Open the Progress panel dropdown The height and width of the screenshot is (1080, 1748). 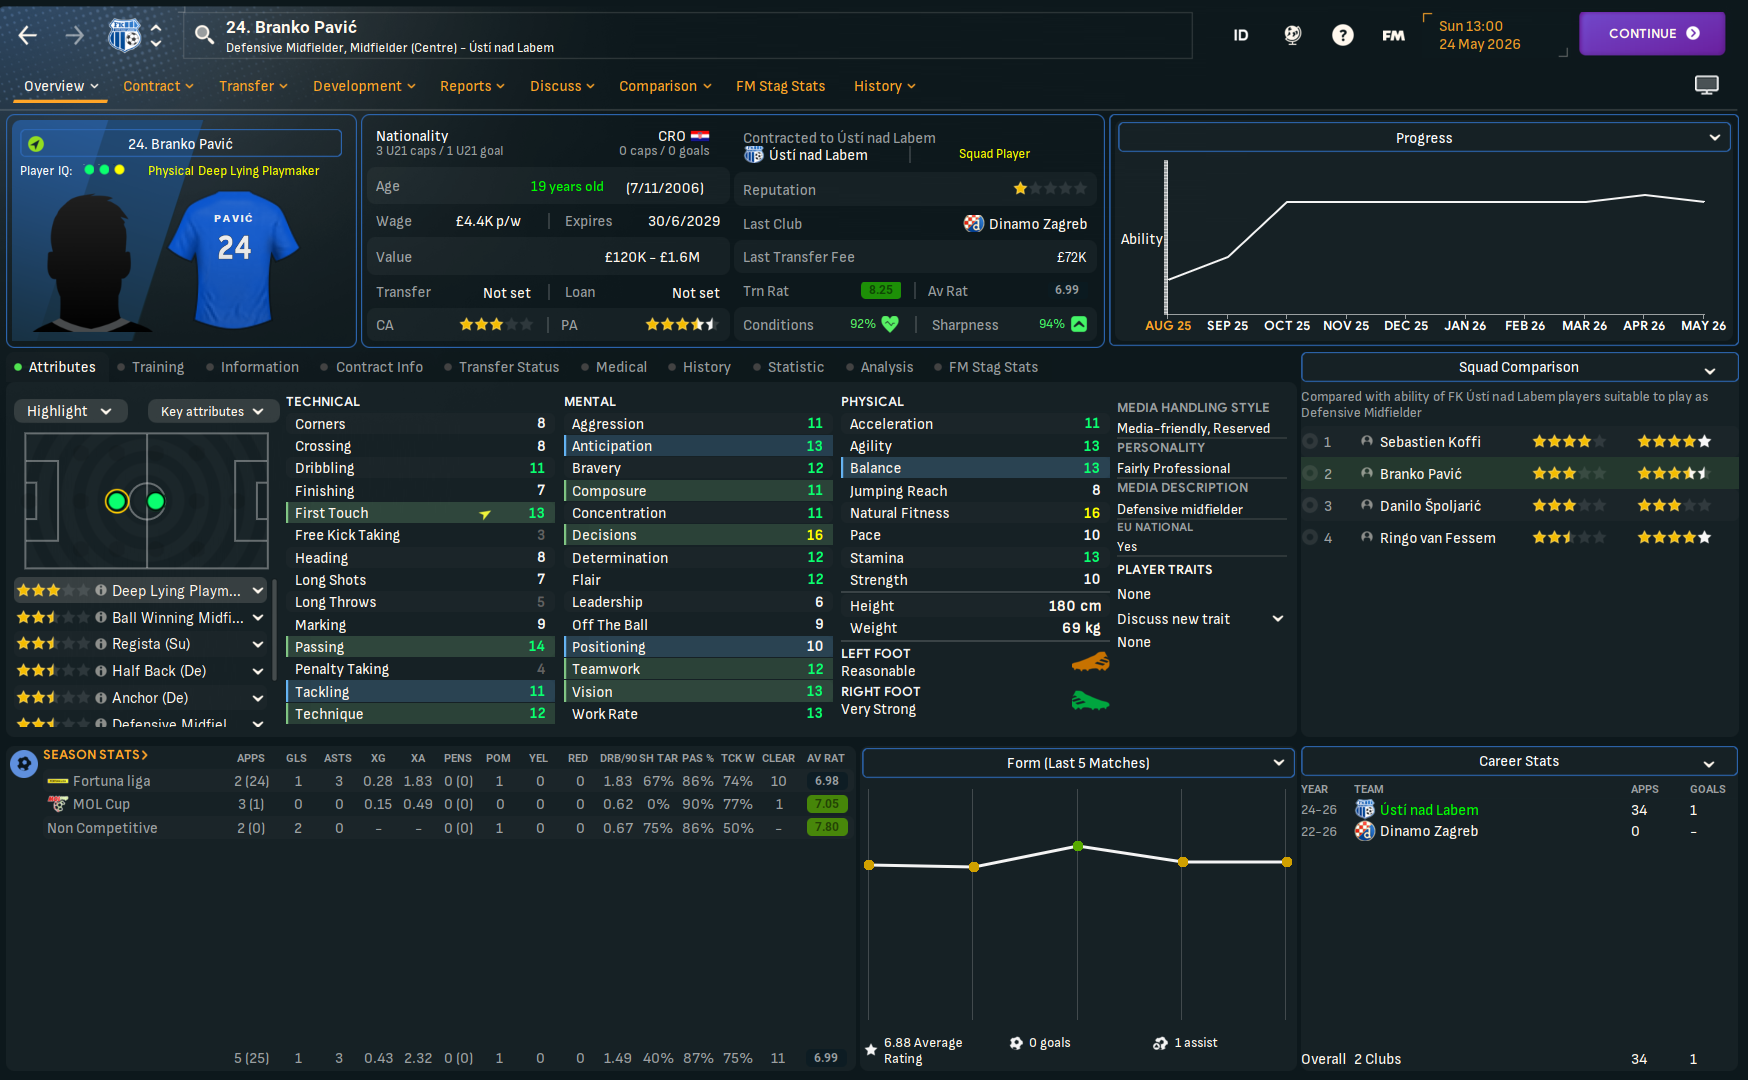coord(1424,137)
